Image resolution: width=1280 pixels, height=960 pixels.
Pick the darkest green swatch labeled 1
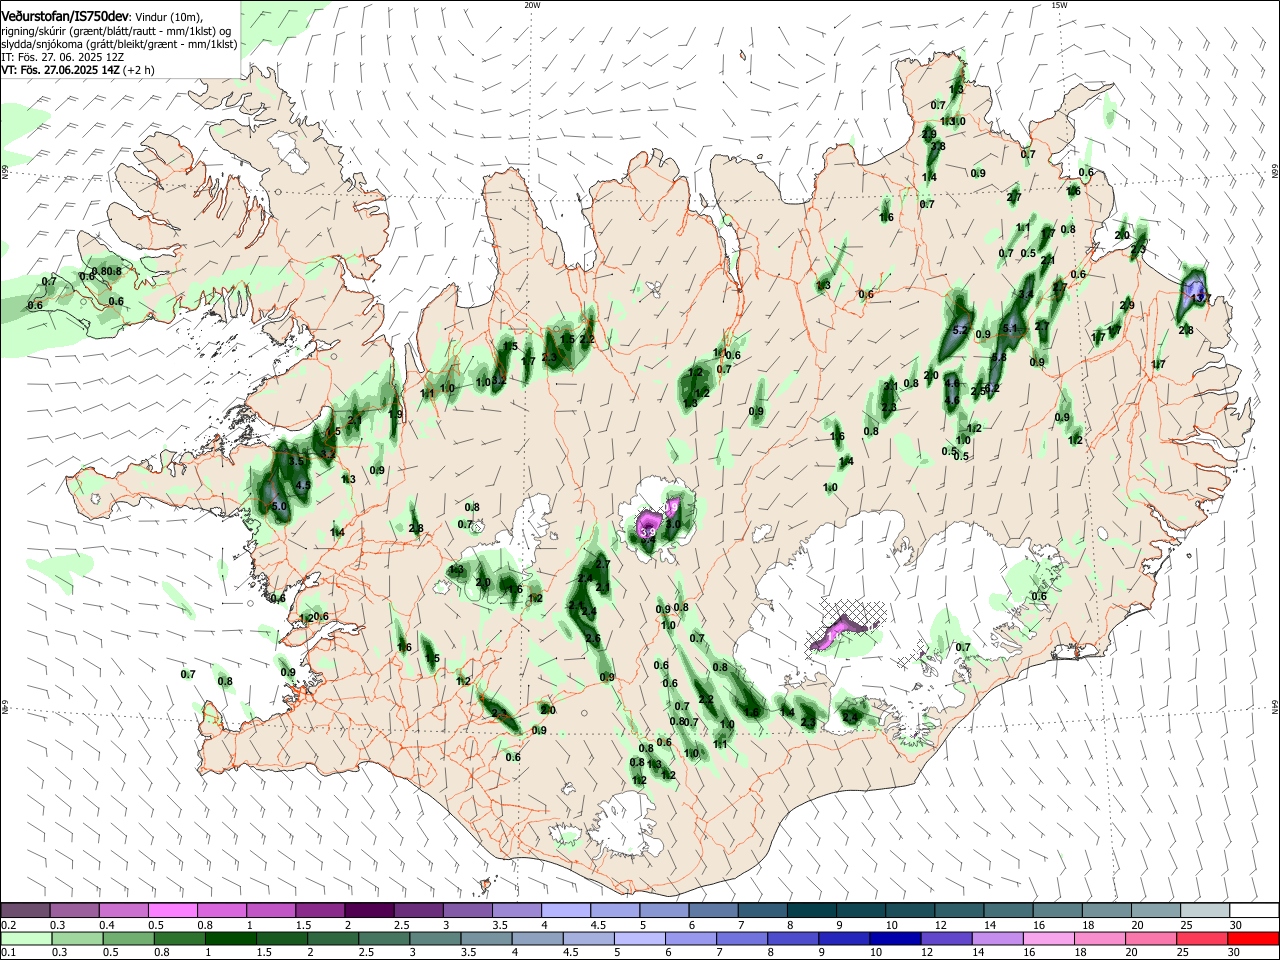coord(232,938)
